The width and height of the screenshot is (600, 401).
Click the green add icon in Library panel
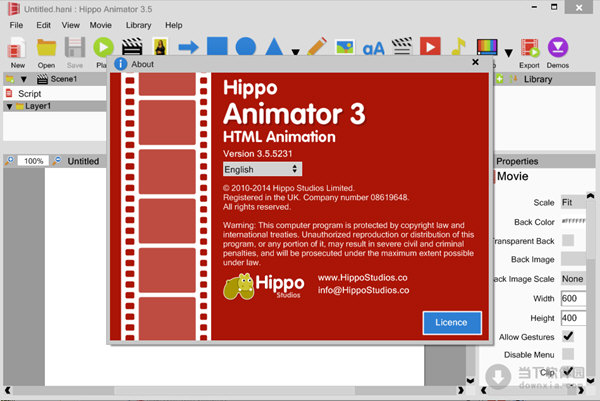point(499,79)
